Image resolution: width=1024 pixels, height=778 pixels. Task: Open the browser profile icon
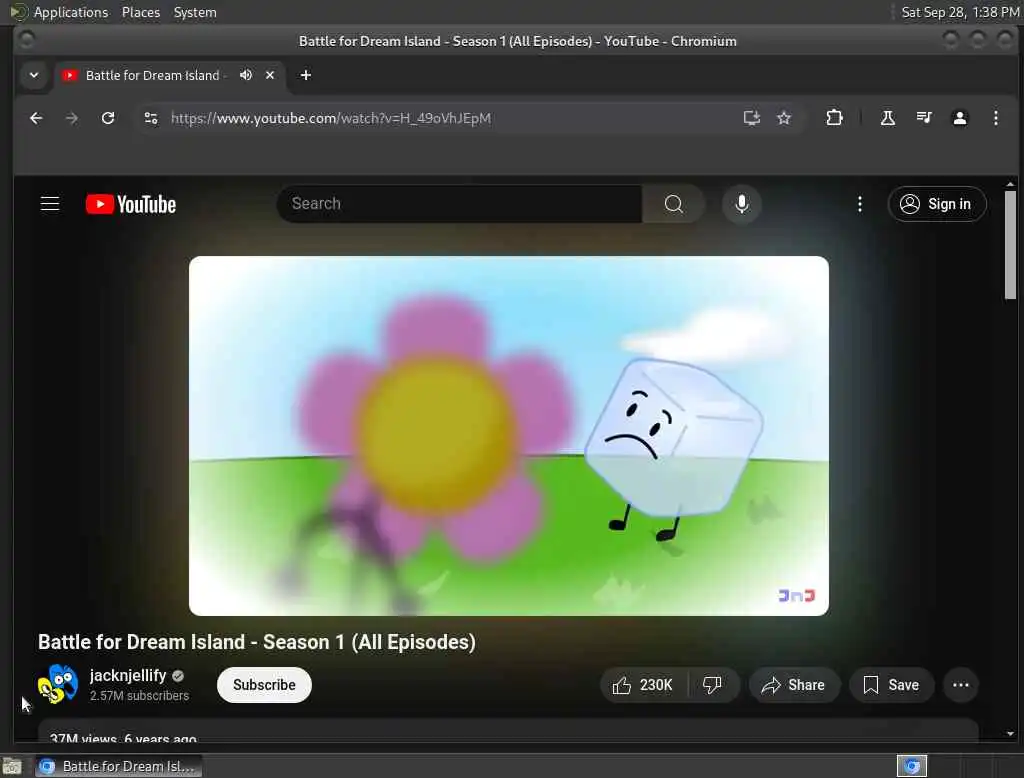(x=959, y=118)
